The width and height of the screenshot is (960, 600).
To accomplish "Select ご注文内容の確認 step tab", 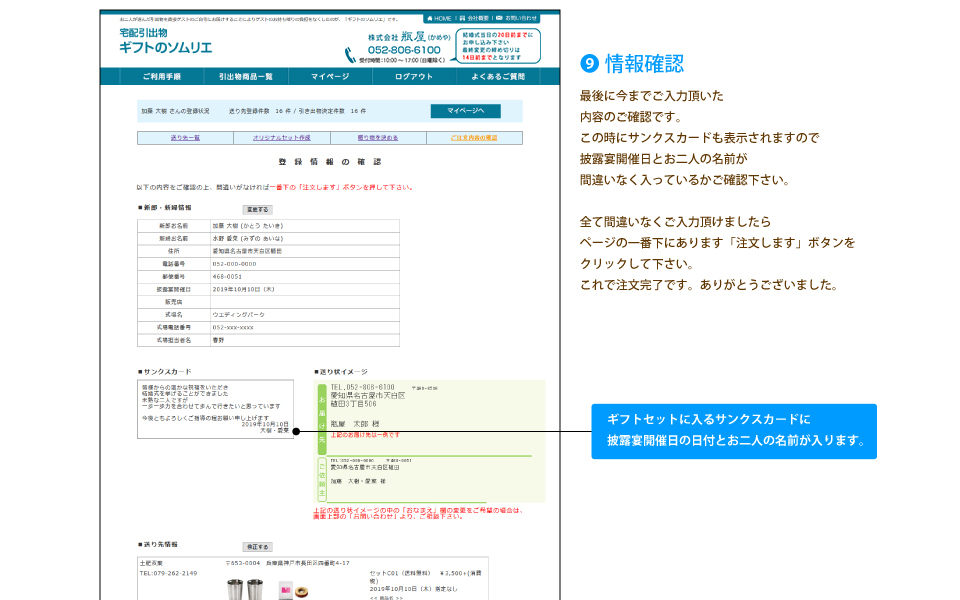I will [x=474, y=137].
